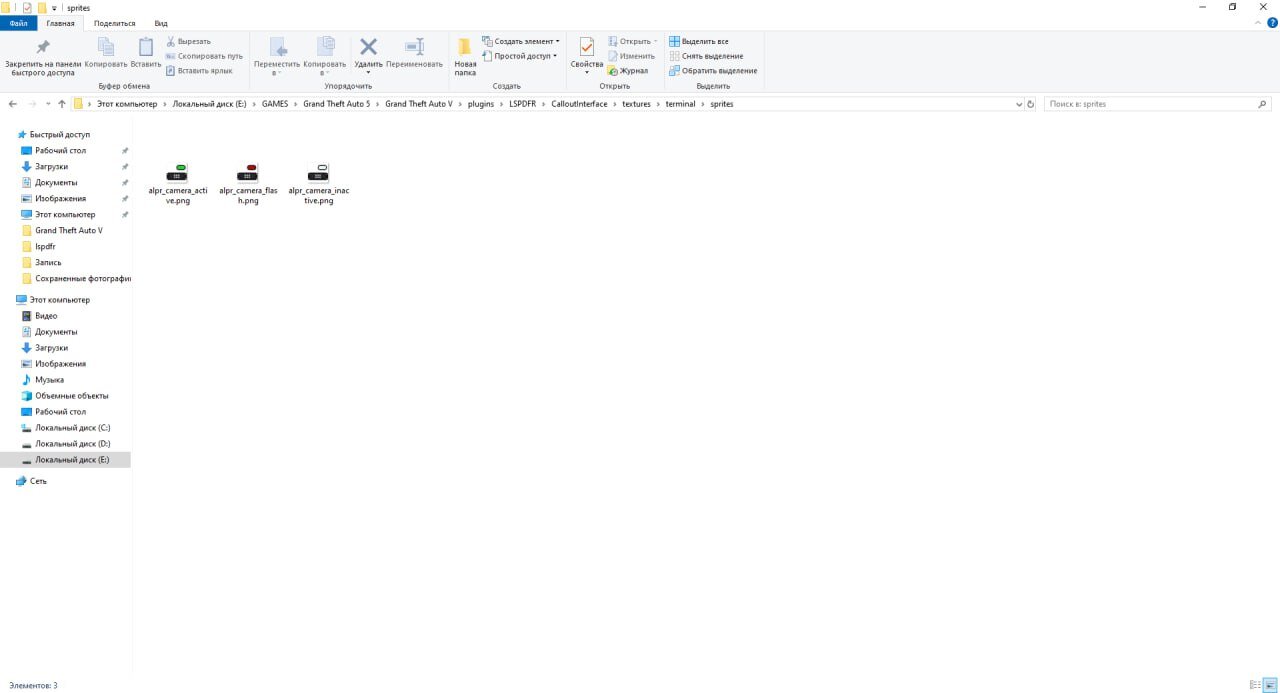Screen dimensions: 1280x693
Task: Open the Простой доступ dropdown
Action: pos(520,56)
